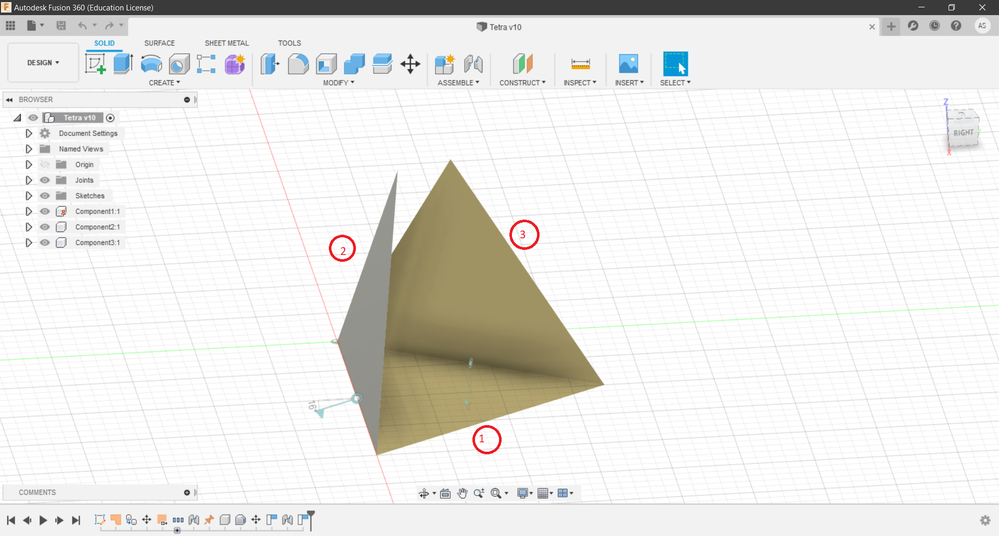Hide Component3:1 with eye icon

45,243
